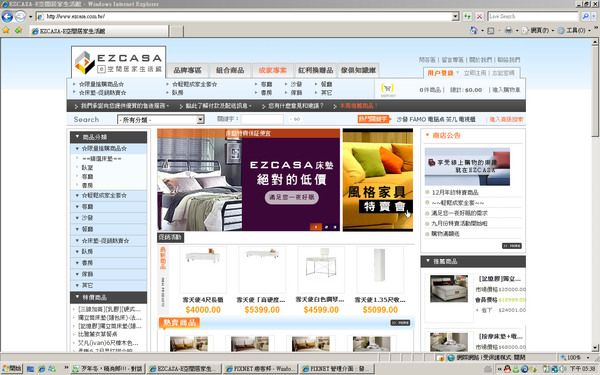Open the 紅利換贈品 navigation tab

click(x=316, y=70)
